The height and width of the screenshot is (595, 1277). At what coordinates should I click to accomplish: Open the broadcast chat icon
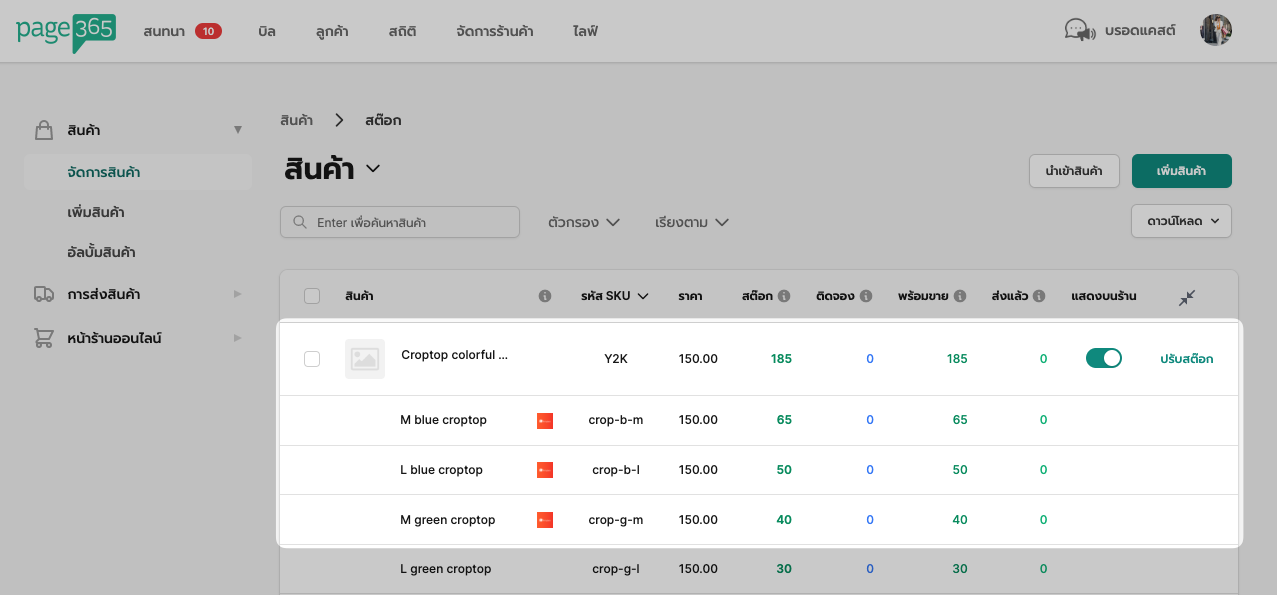tap(1078, 31)
